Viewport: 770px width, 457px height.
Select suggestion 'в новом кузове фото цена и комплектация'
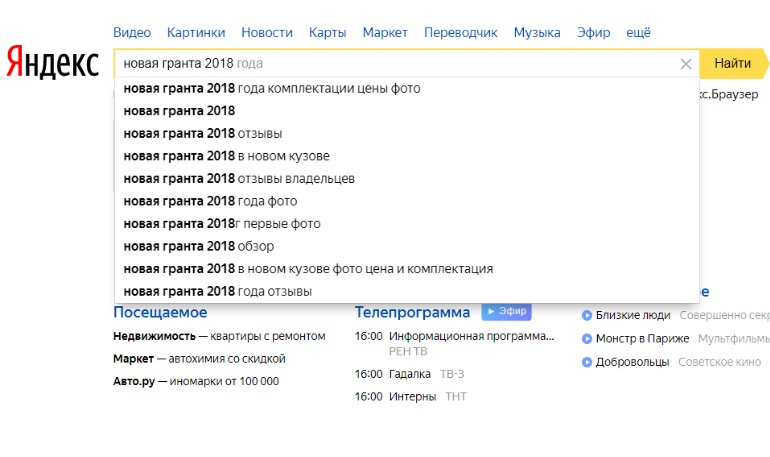coord(407,269)
